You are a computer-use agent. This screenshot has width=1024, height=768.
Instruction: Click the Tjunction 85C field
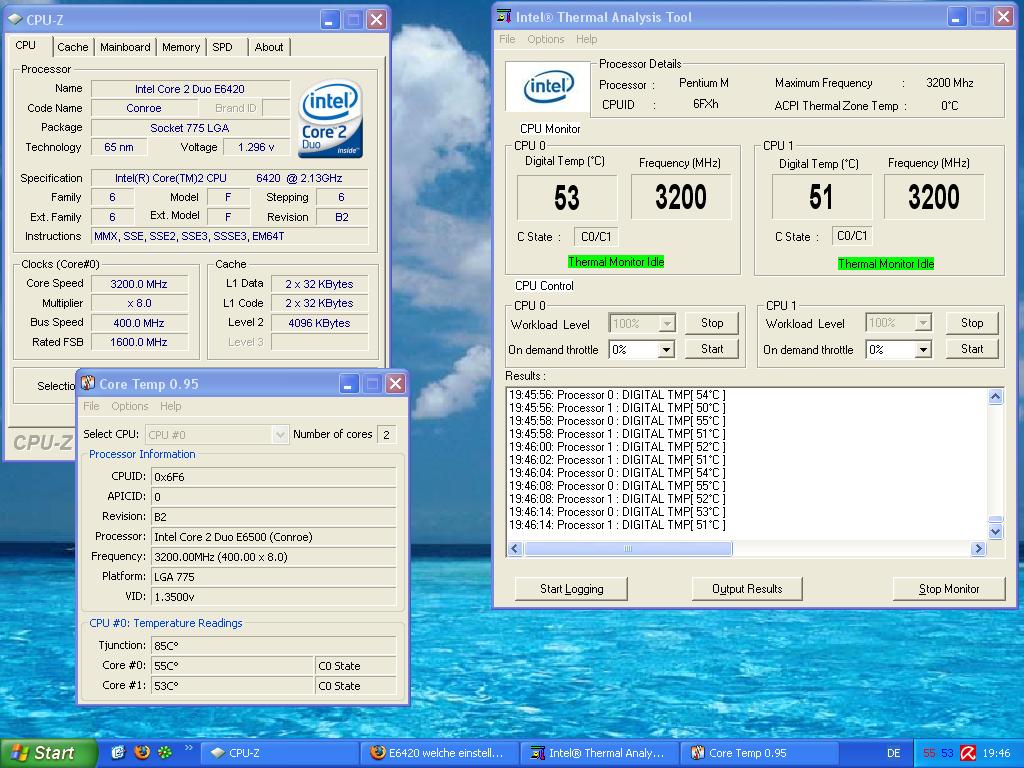(274, 645)
